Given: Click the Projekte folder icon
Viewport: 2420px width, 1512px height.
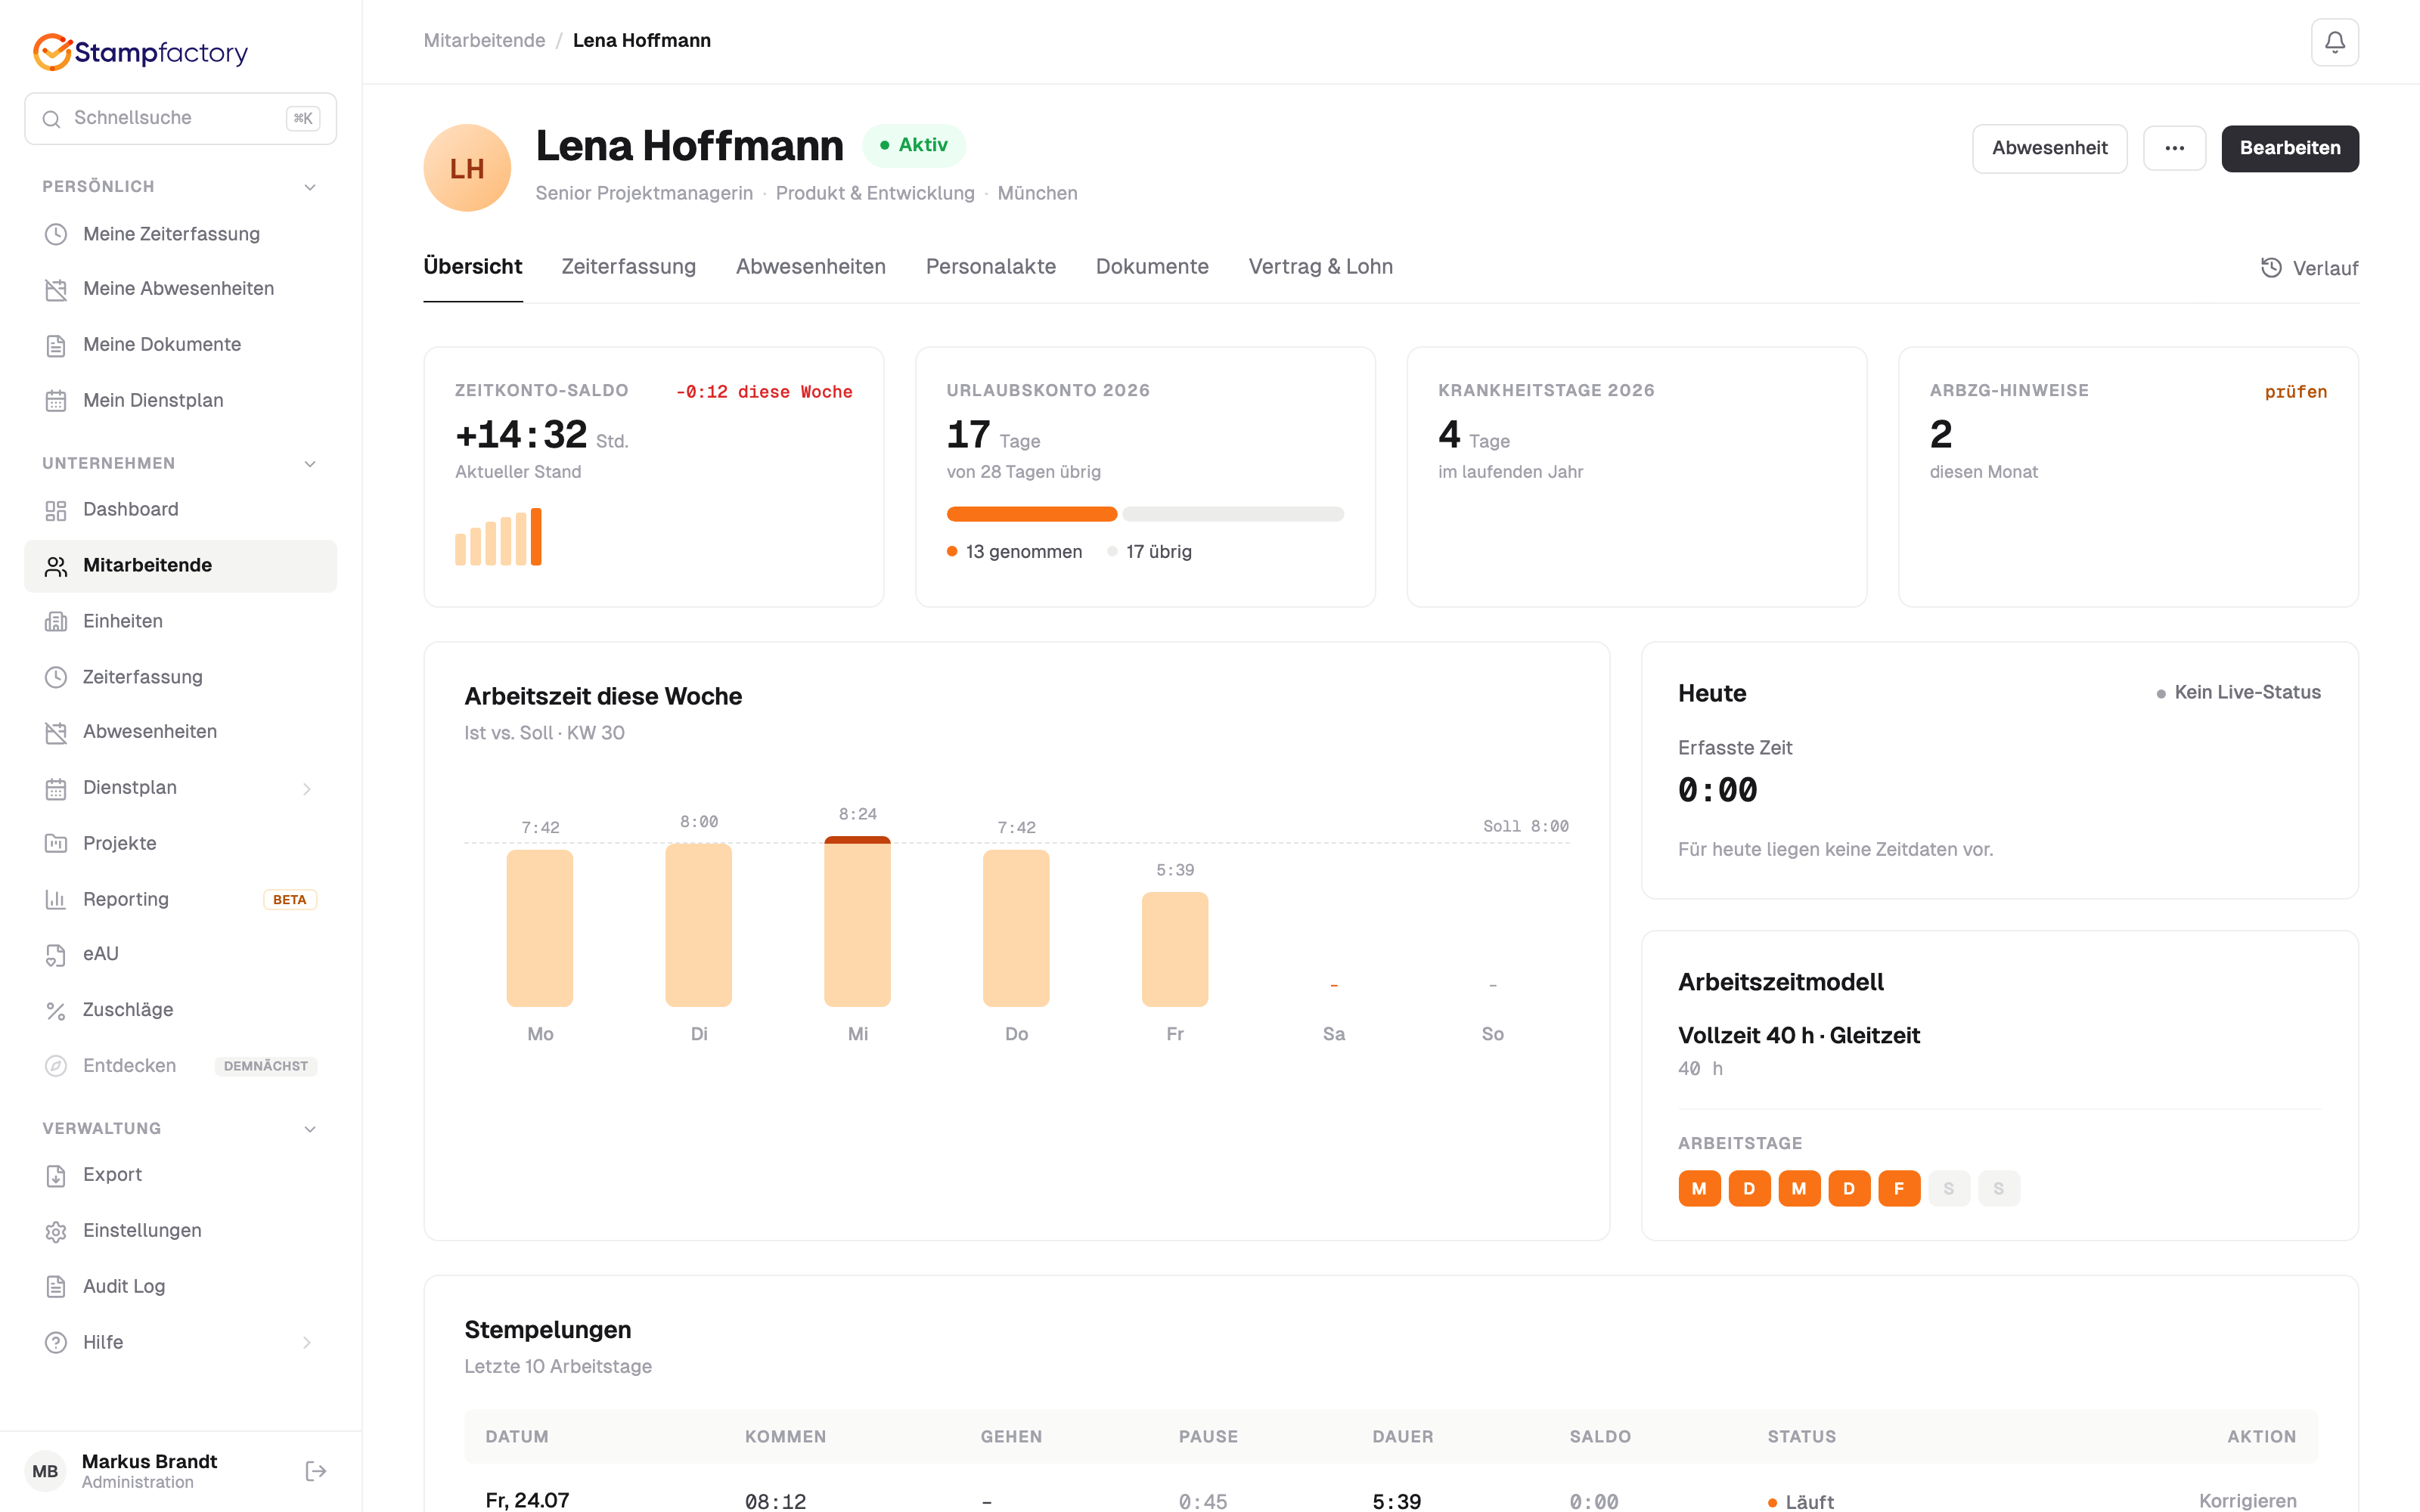Looking at the screenshot, I should tap(56, 843).
